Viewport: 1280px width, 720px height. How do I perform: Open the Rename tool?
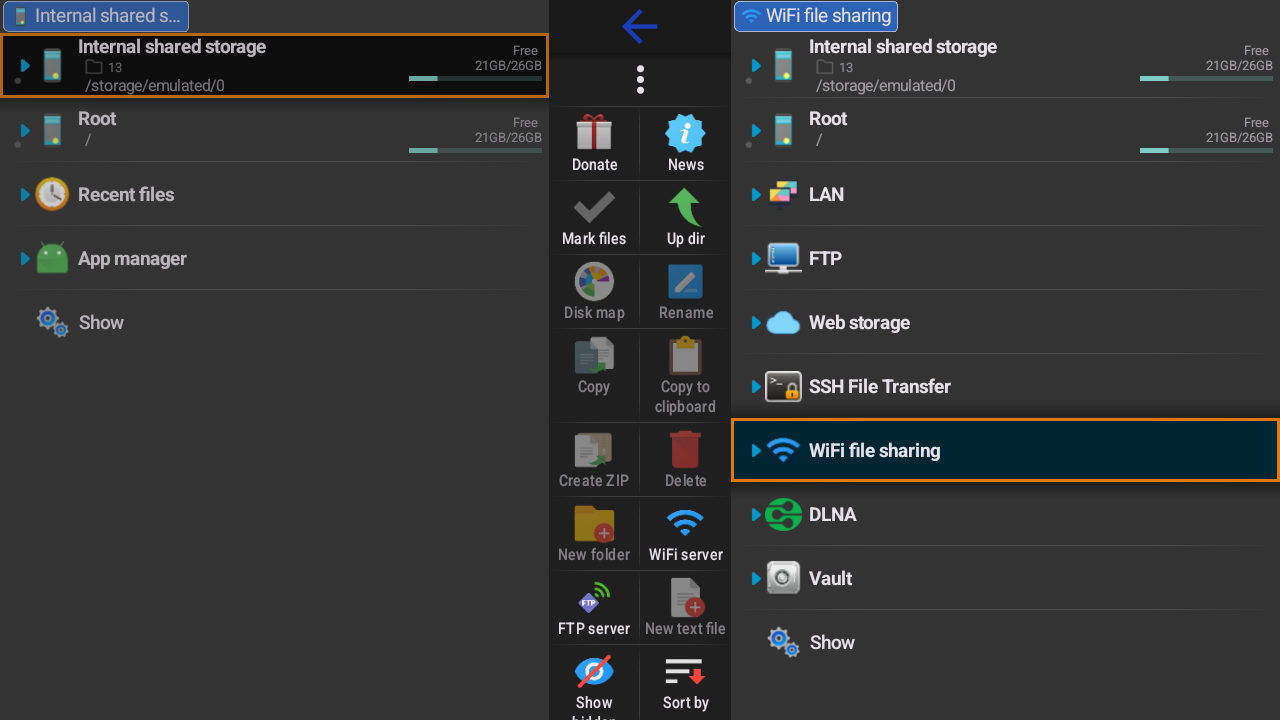click(685, 291)
